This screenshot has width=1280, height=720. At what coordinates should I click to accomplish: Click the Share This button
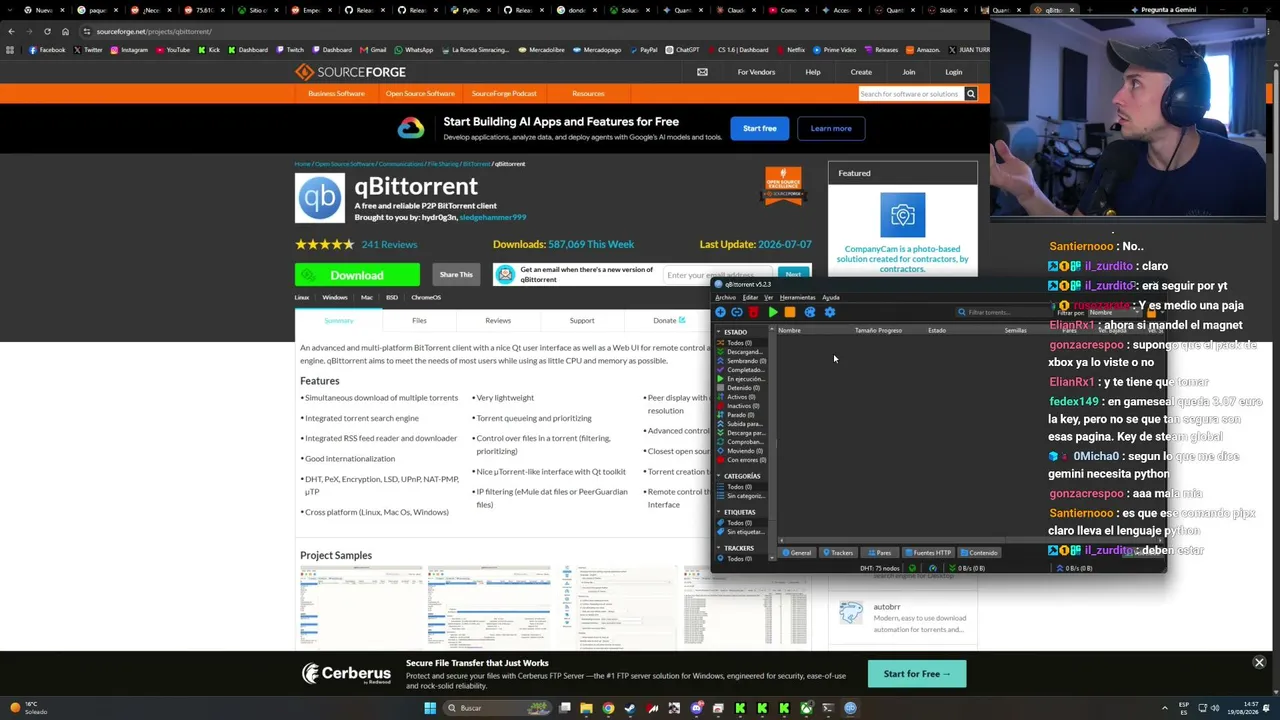[x=456, y=275]
